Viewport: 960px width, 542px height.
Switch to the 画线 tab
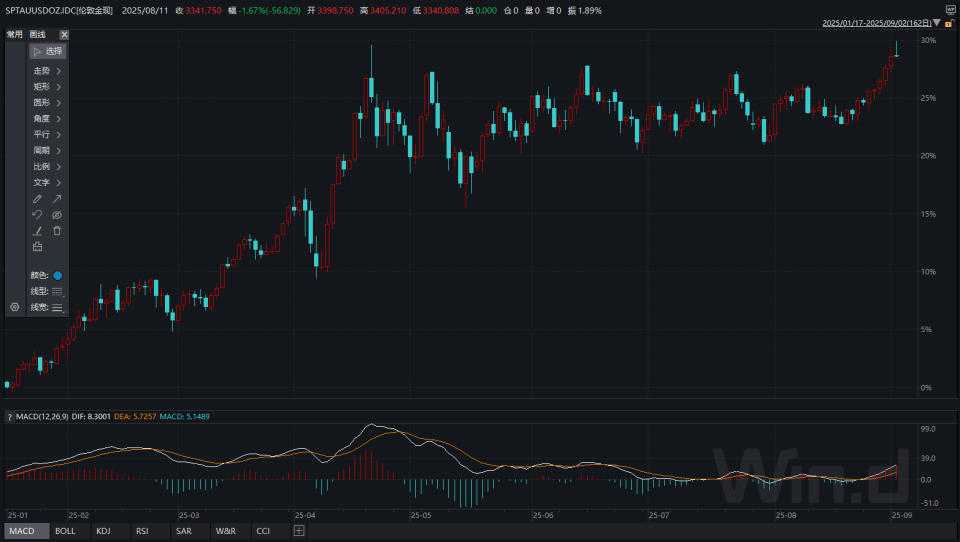click(38, 35)
